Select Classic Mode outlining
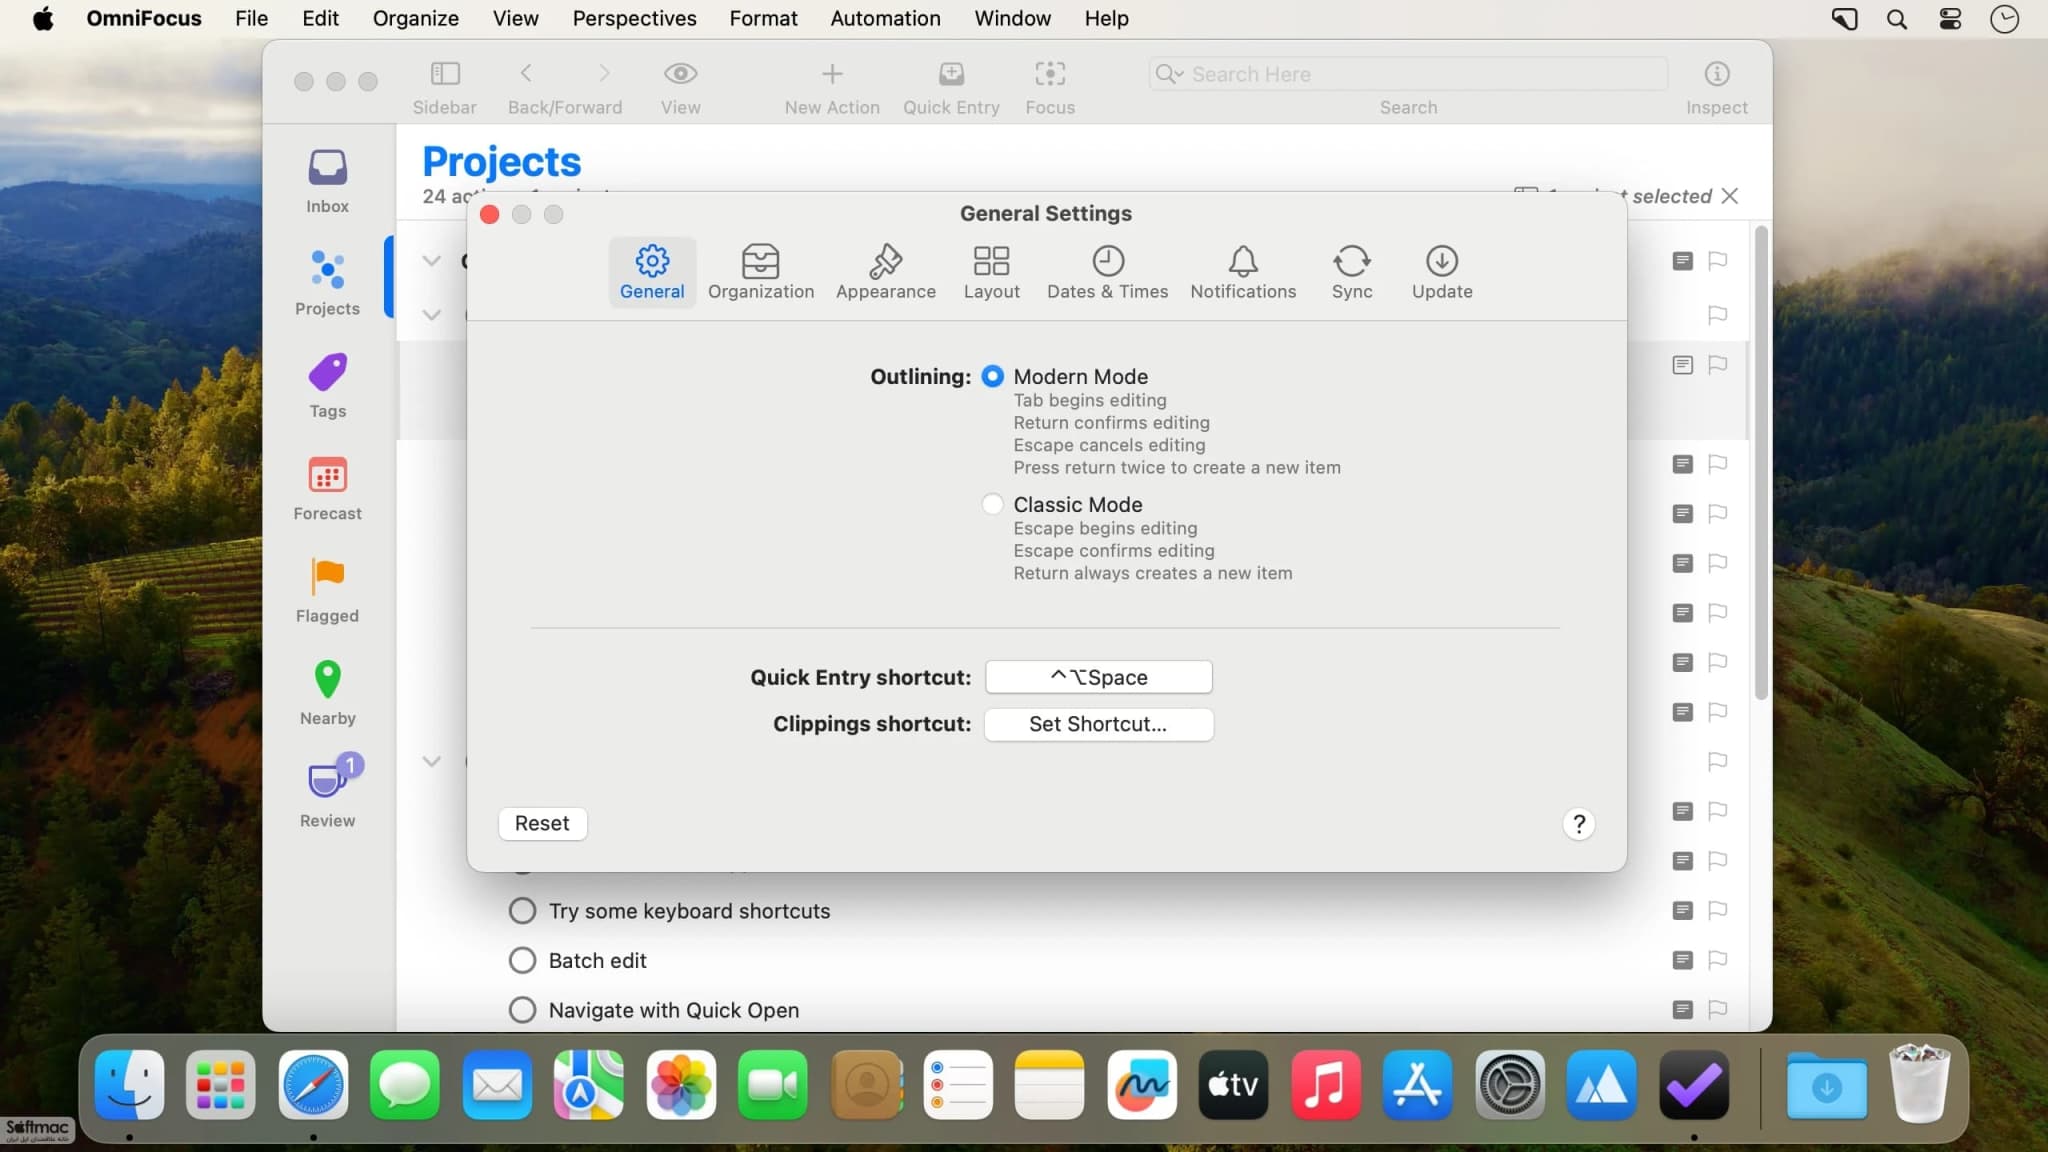 tap(992, 504)
